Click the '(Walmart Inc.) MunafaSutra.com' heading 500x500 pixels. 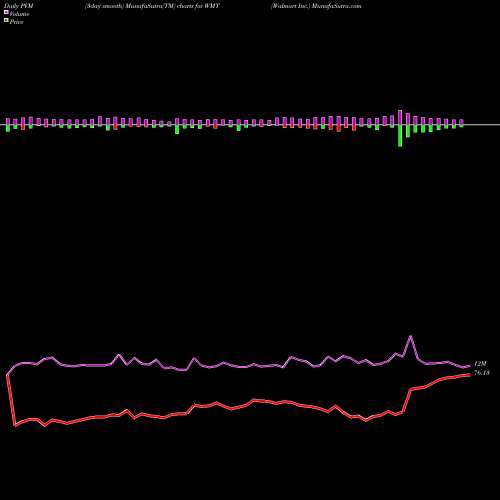point(316,6)
